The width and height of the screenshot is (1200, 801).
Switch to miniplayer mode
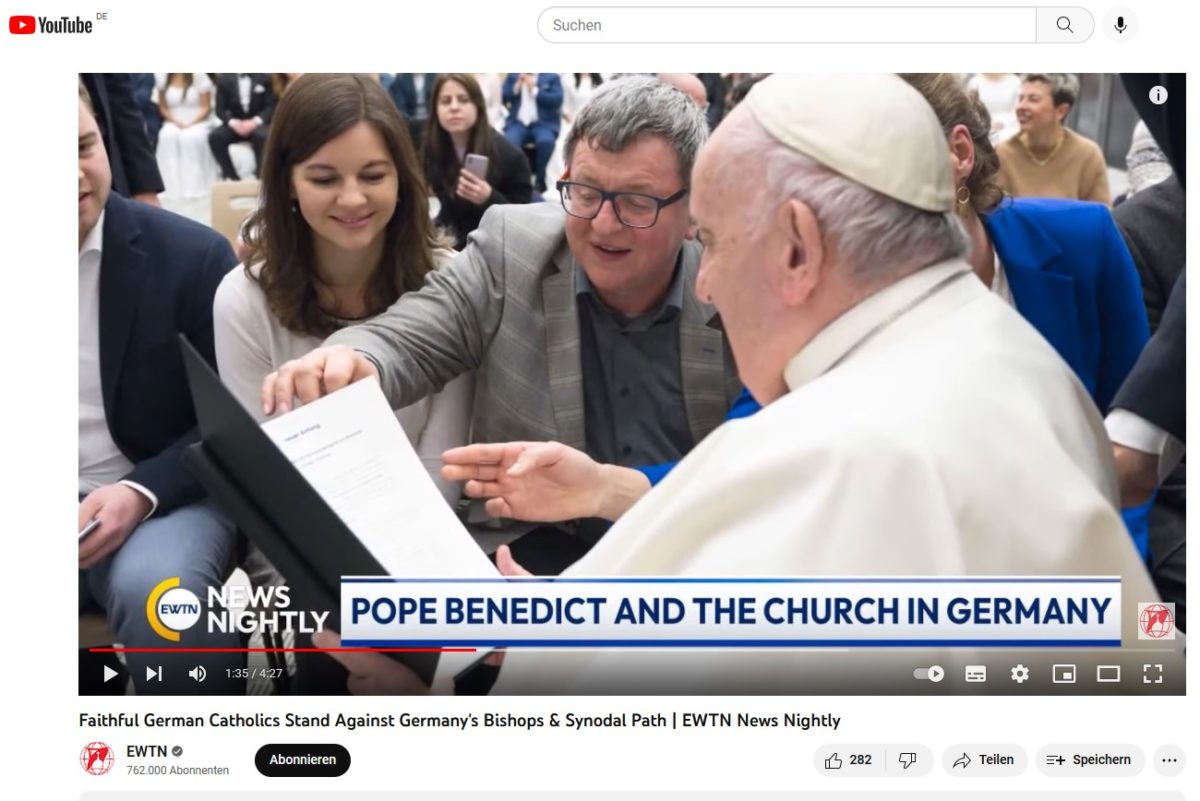click(x=1064, y=674)
